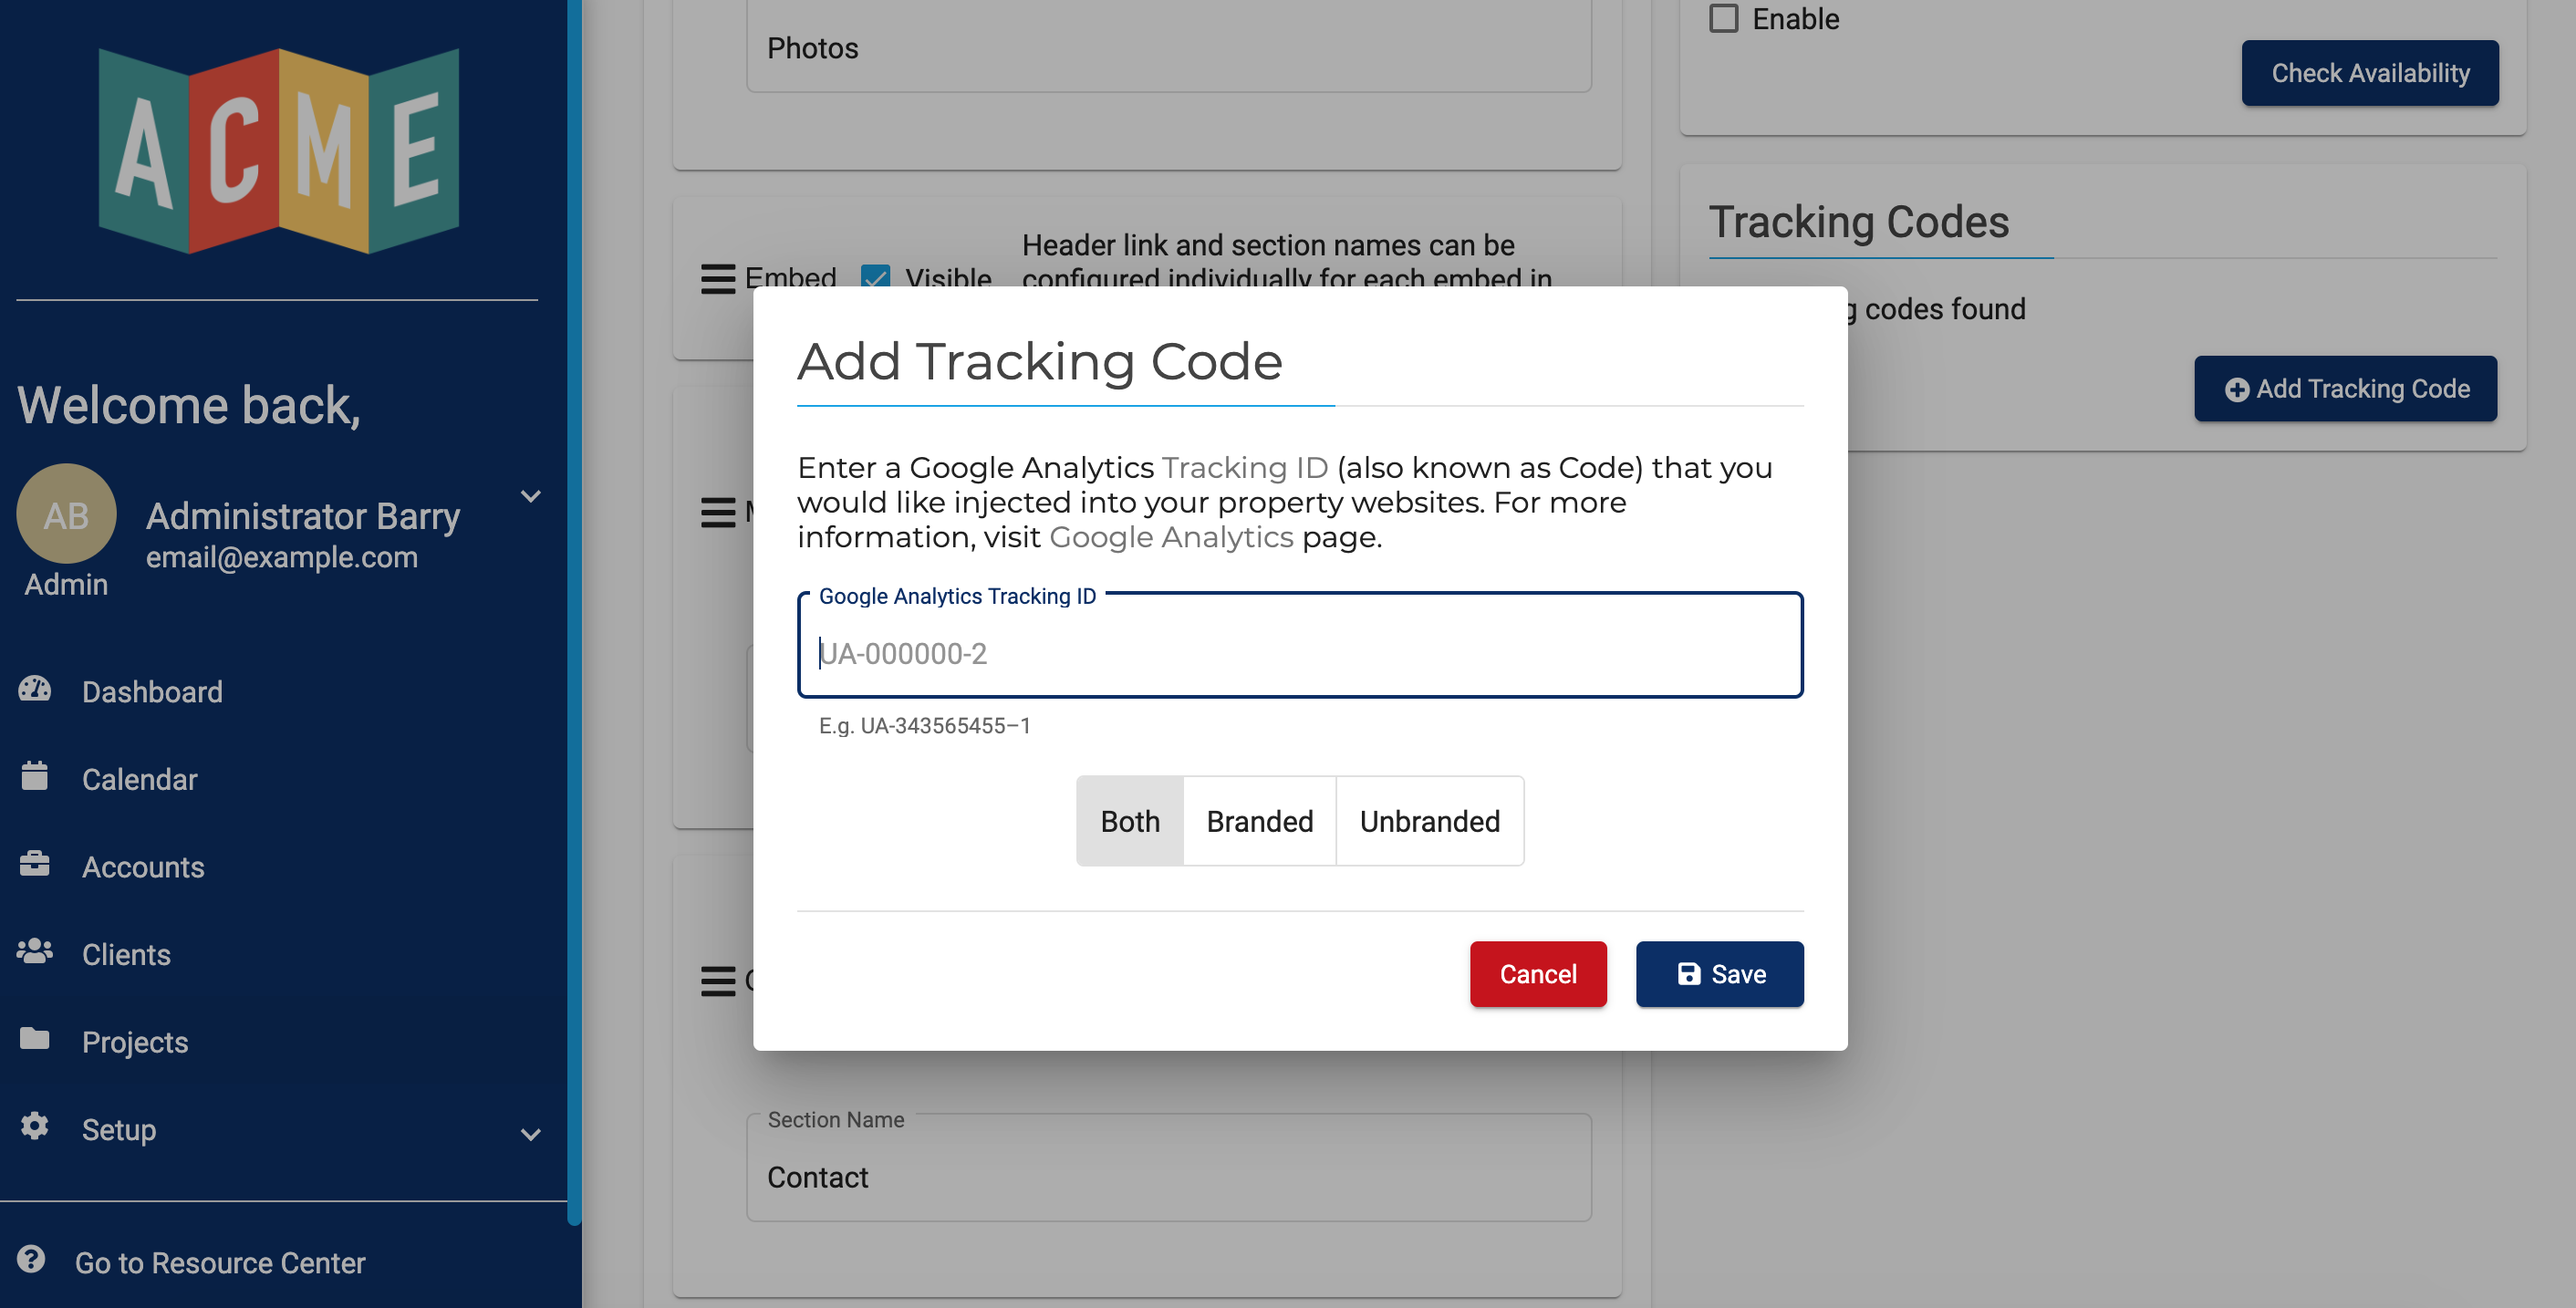
Task: Open the ACME logo home menu
Action: [282, 151]
